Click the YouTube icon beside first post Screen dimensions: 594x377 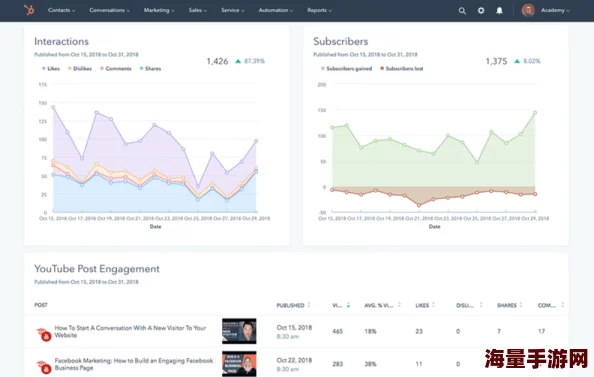pyautogui.click(x=44, y=334)
